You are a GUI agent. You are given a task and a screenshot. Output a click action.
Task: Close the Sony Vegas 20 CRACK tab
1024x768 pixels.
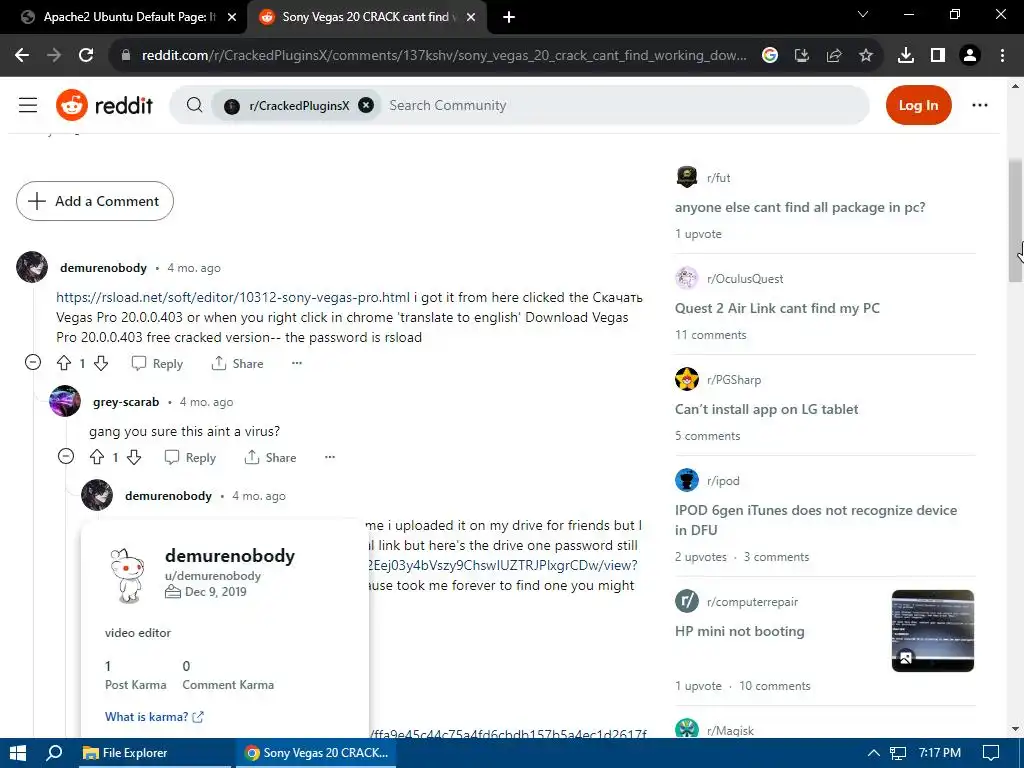(470, 18)
